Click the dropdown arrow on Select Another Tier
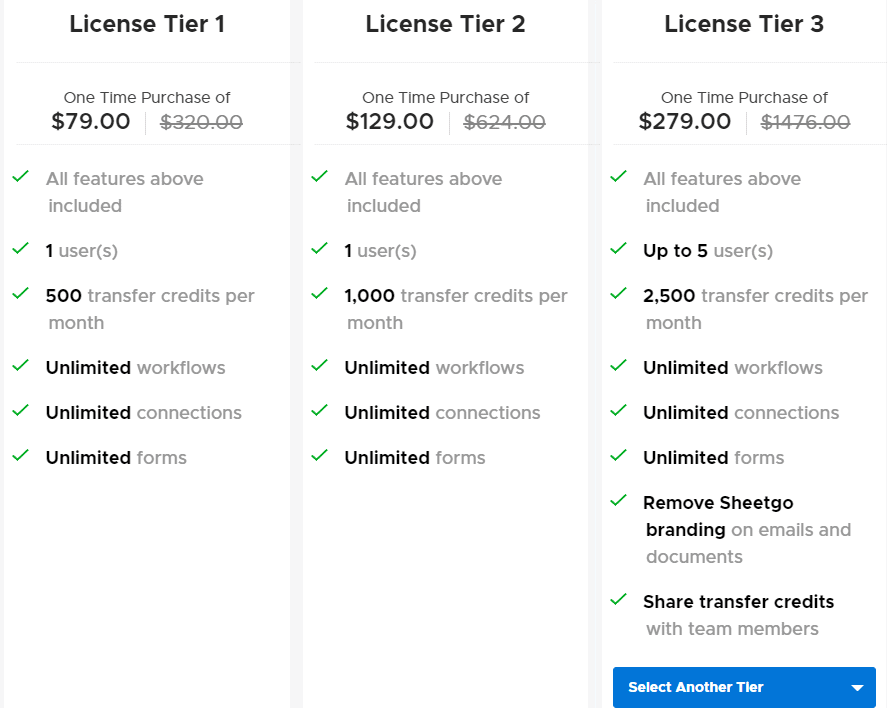 [857, 688]
